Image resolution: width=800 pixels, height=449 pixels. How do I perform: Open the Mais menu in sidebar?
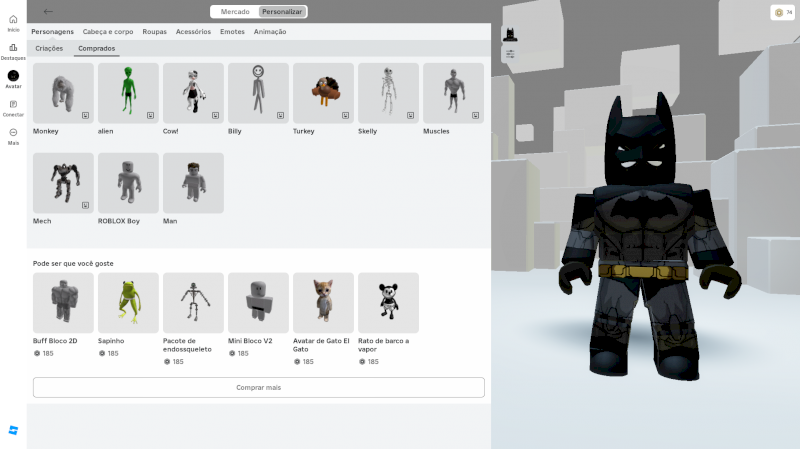click(13, 134)
